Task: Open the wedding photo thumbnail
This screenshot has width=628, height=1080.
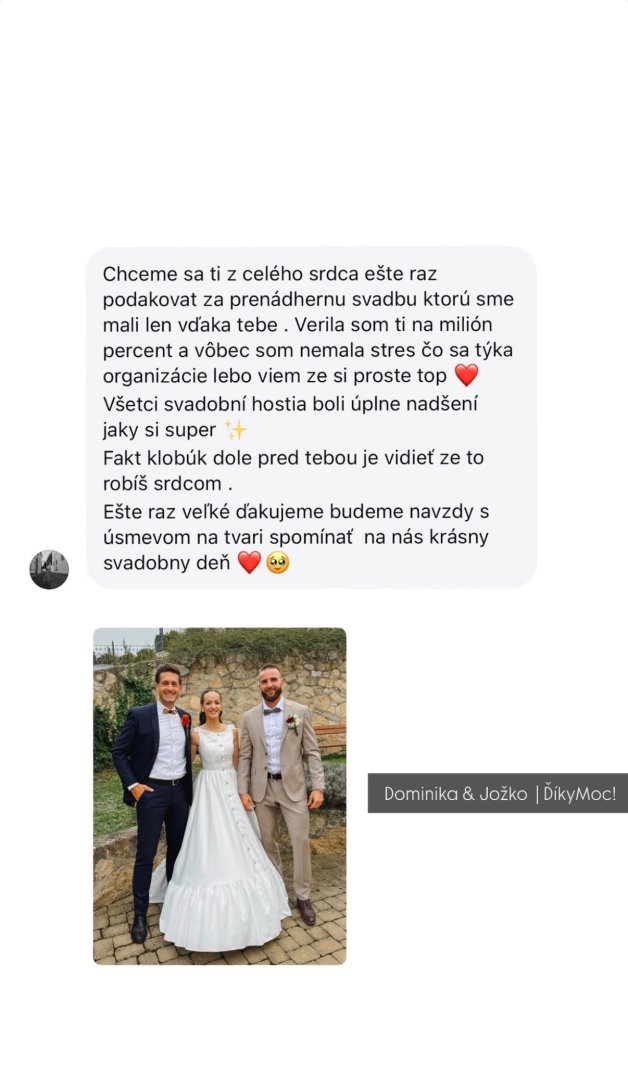Action: [220, 796]
